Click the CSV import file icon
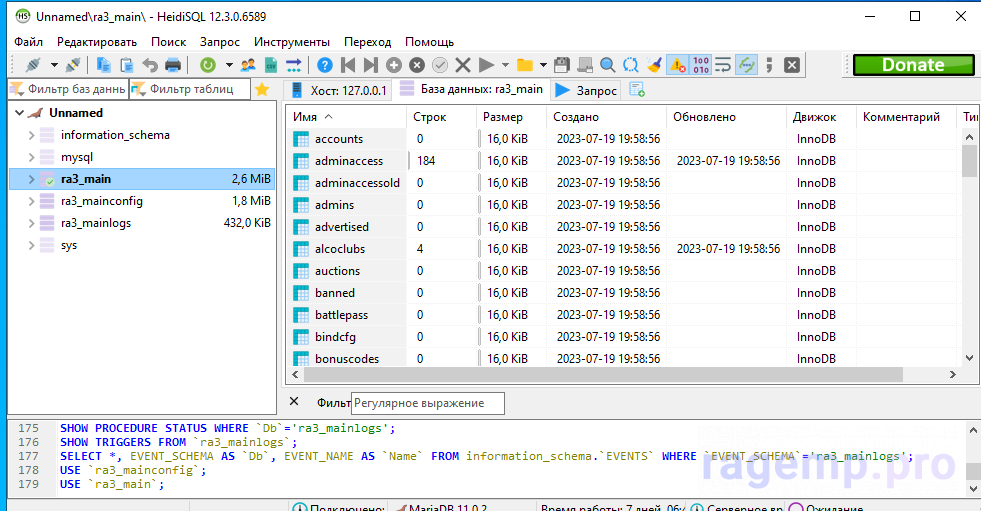The width and height of the screenshot is (981, 511). [271, 65]
